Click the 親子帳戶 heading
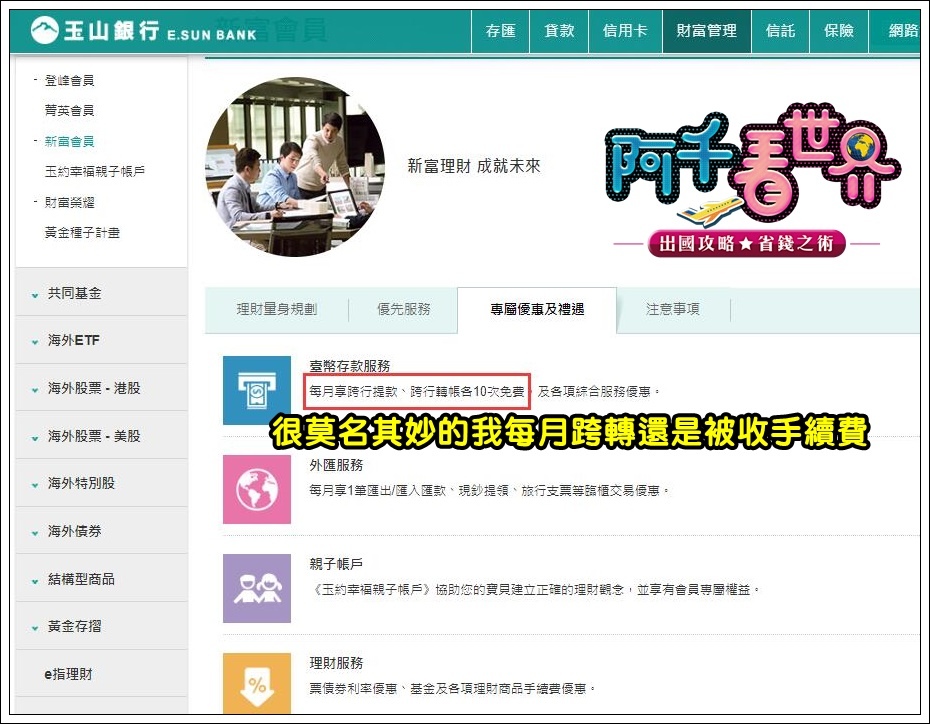930x724 pixels. (336, 564)
